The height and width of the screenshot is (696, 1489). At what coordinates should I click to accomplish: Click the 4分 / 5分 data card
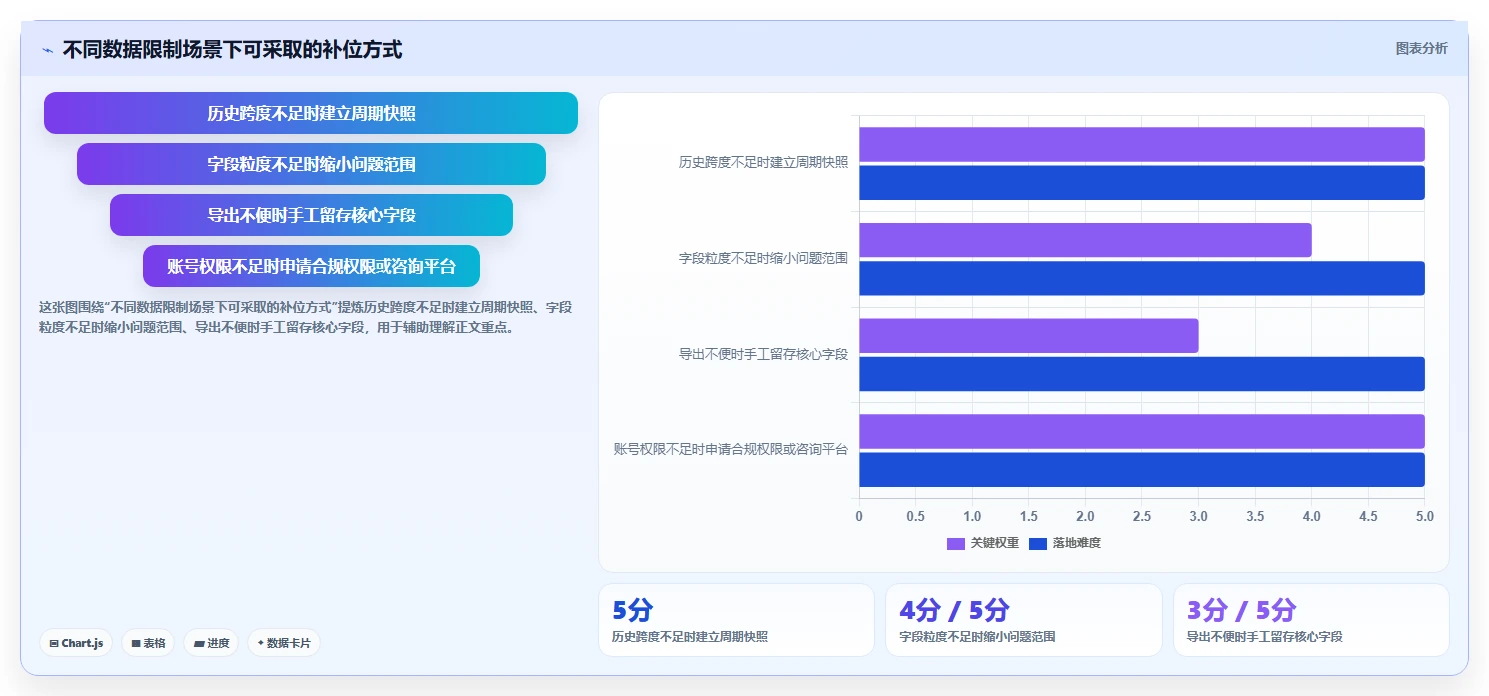(x=1023, y=620)
